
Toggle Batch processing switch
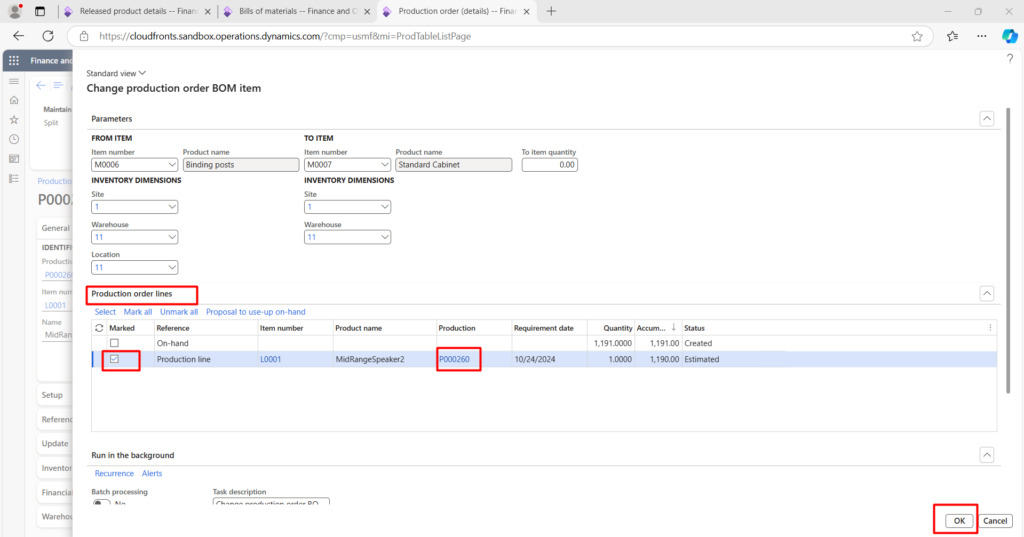(101, 503)
